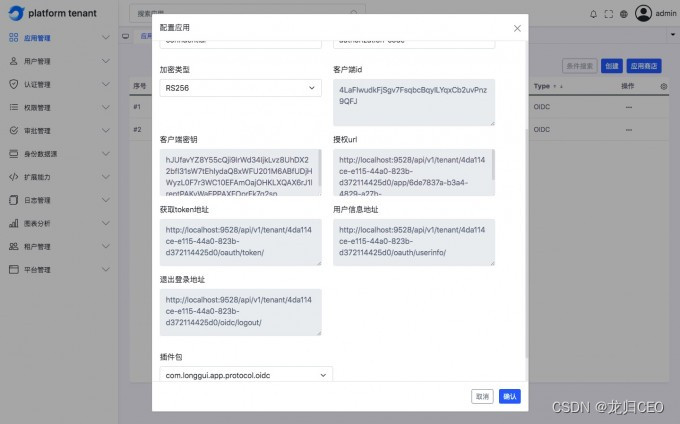Screen dimensions: 680x424
Task: Click the 用户管理 person icon
Action: tap(13, 61)
